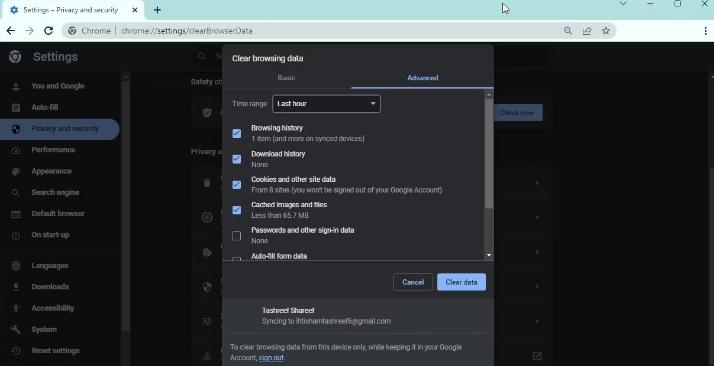The height and width of the screenshot is (366, 714).
Task: Uncheck Download history checkbox
Action: (x=236, y=159)
